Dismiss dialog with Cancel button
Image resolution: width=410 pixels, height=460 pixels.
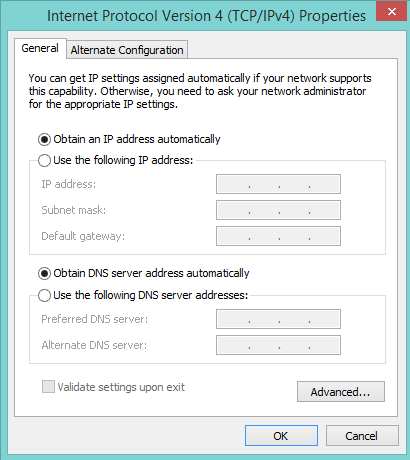[x=362, y=436]
